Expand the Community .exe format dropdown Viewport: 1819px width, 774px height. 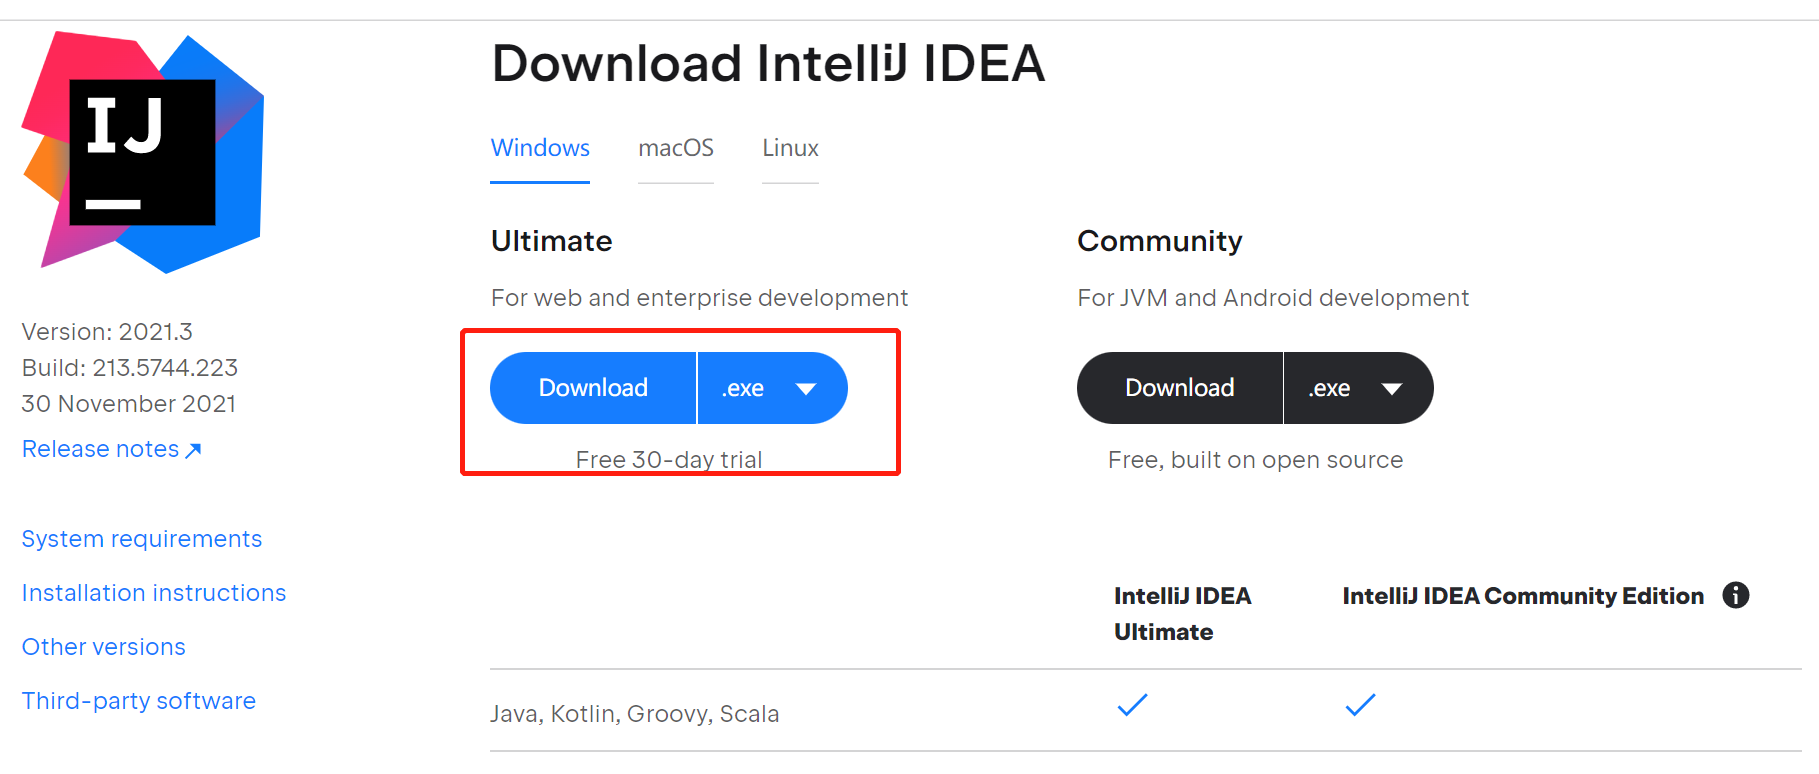[1358, 388]
